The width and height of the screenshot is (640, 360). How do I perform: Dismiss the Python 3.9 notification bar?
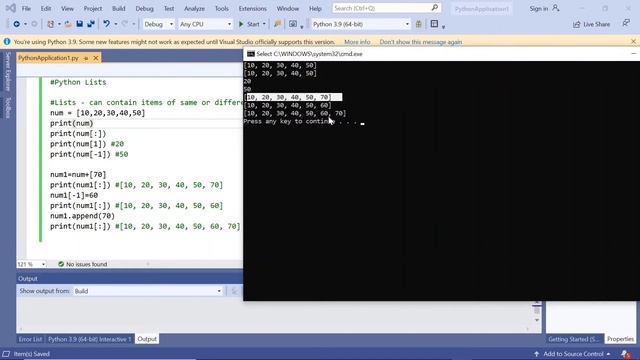(633, 42)
